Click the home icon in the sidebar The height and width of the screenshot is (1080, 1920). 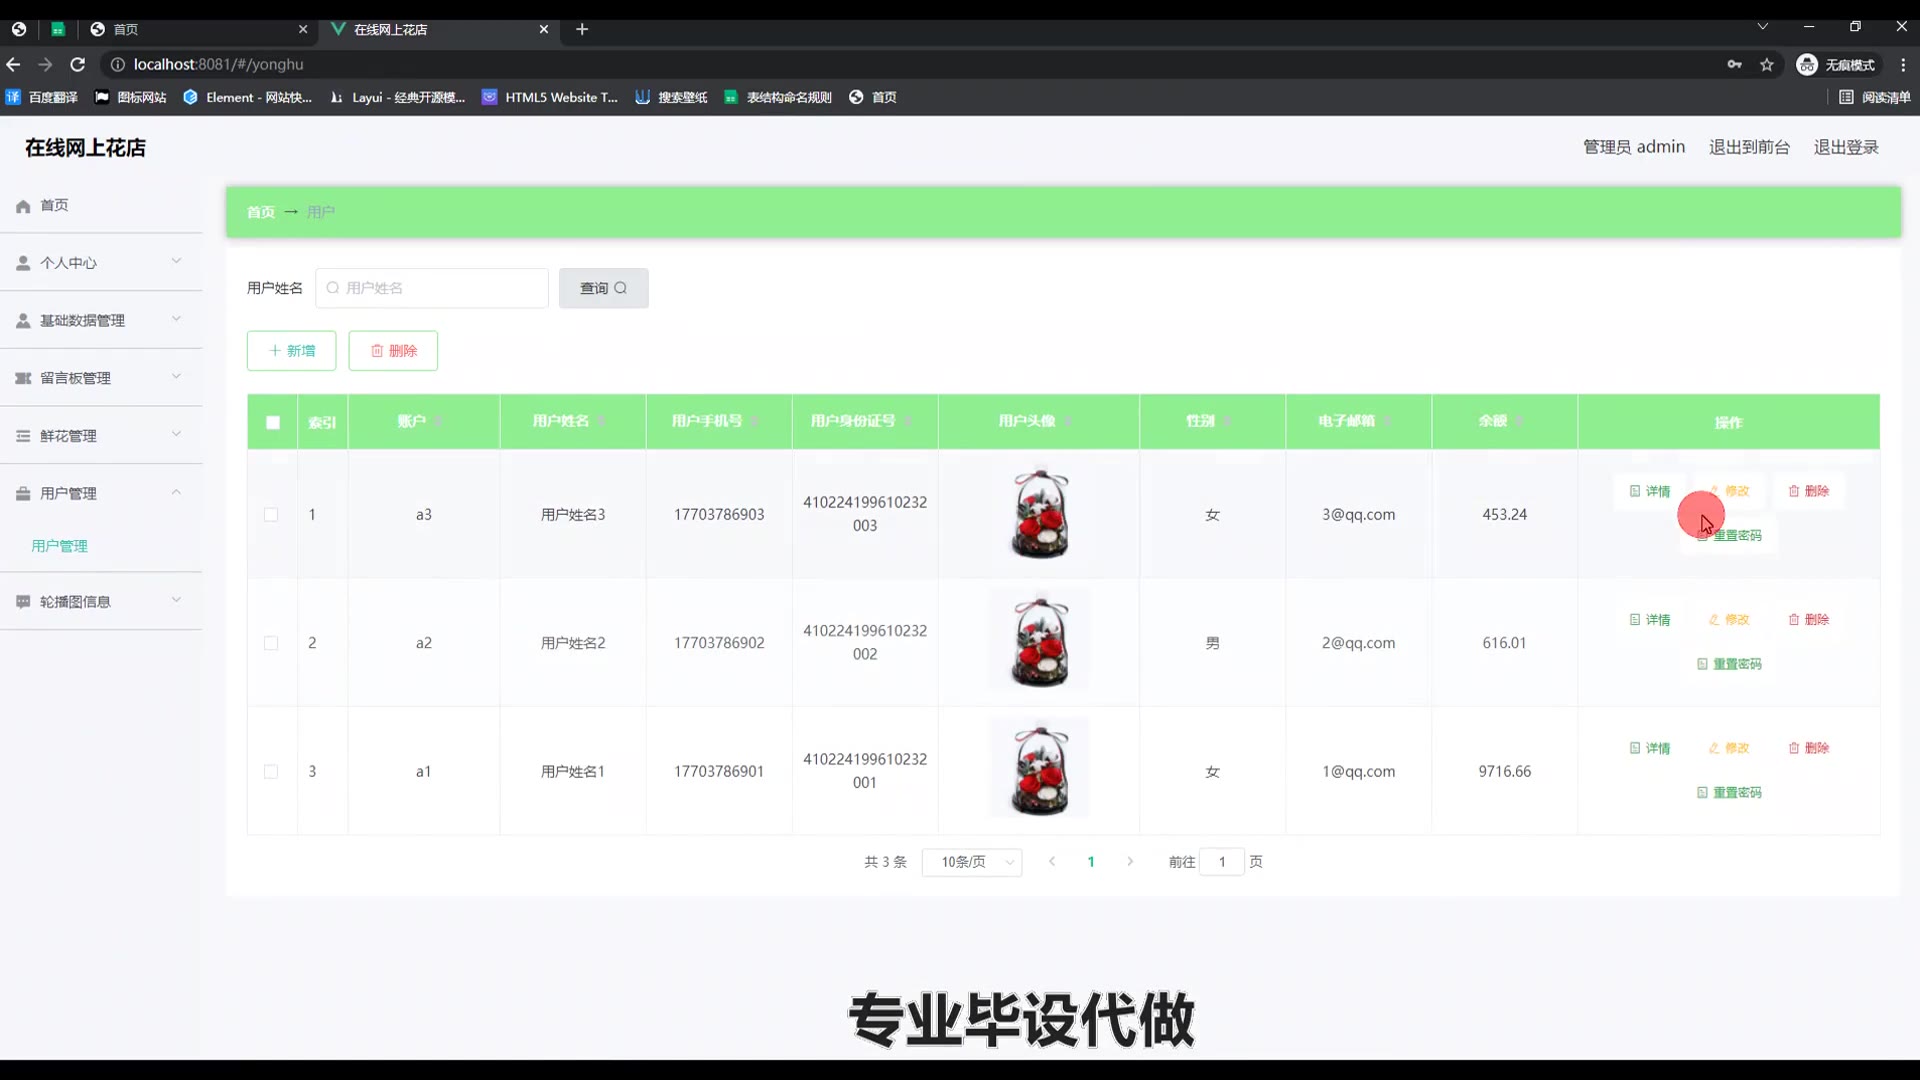click(x=23, y=206)
